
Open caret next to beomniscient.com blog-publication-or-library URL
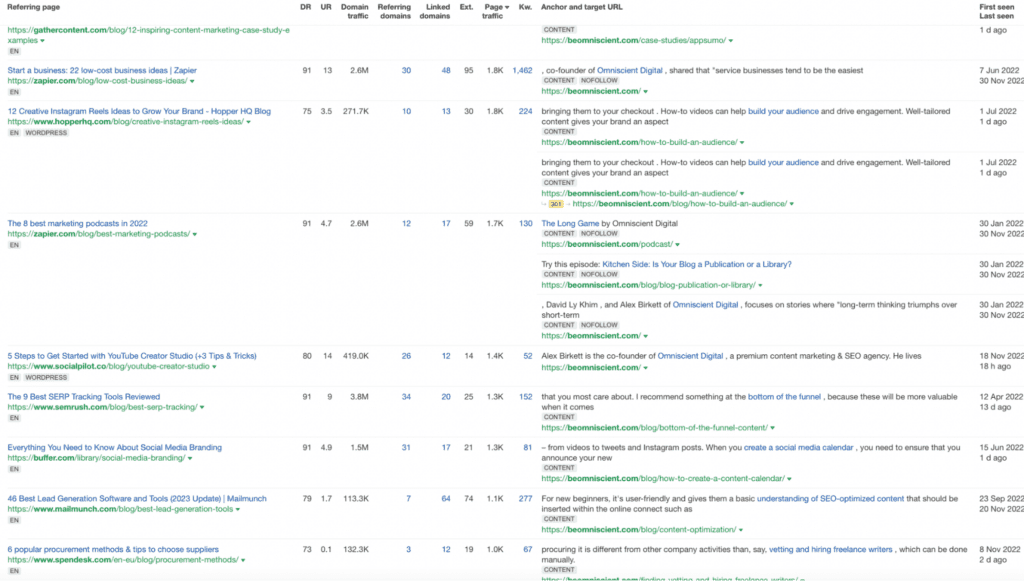(x=760, y=285)
